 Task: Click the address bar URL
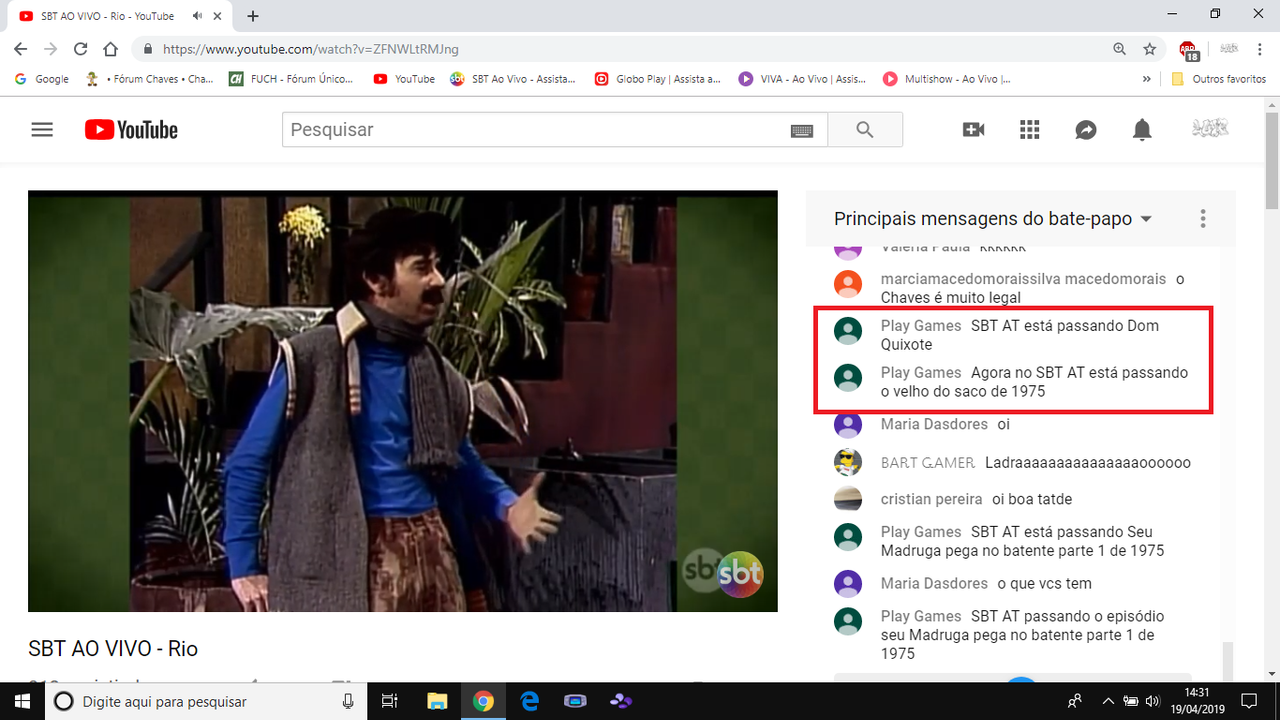click(x=311, y=49)
